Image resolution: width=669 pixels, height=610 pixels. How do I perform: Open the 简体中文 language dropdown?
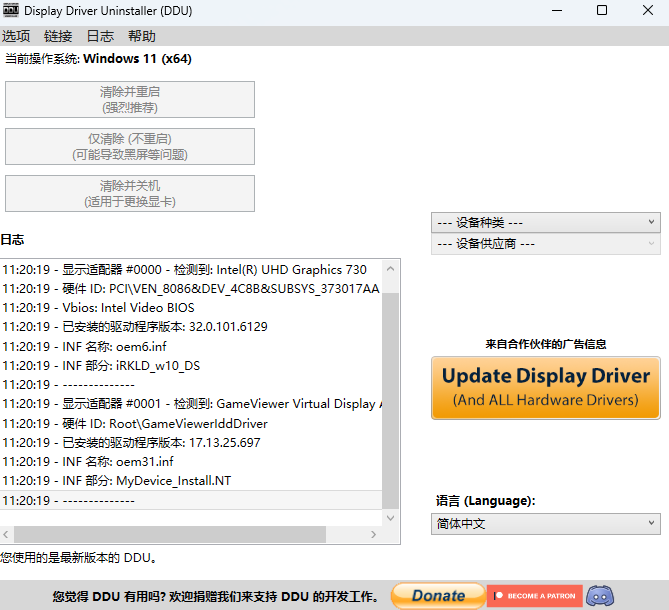545,523
